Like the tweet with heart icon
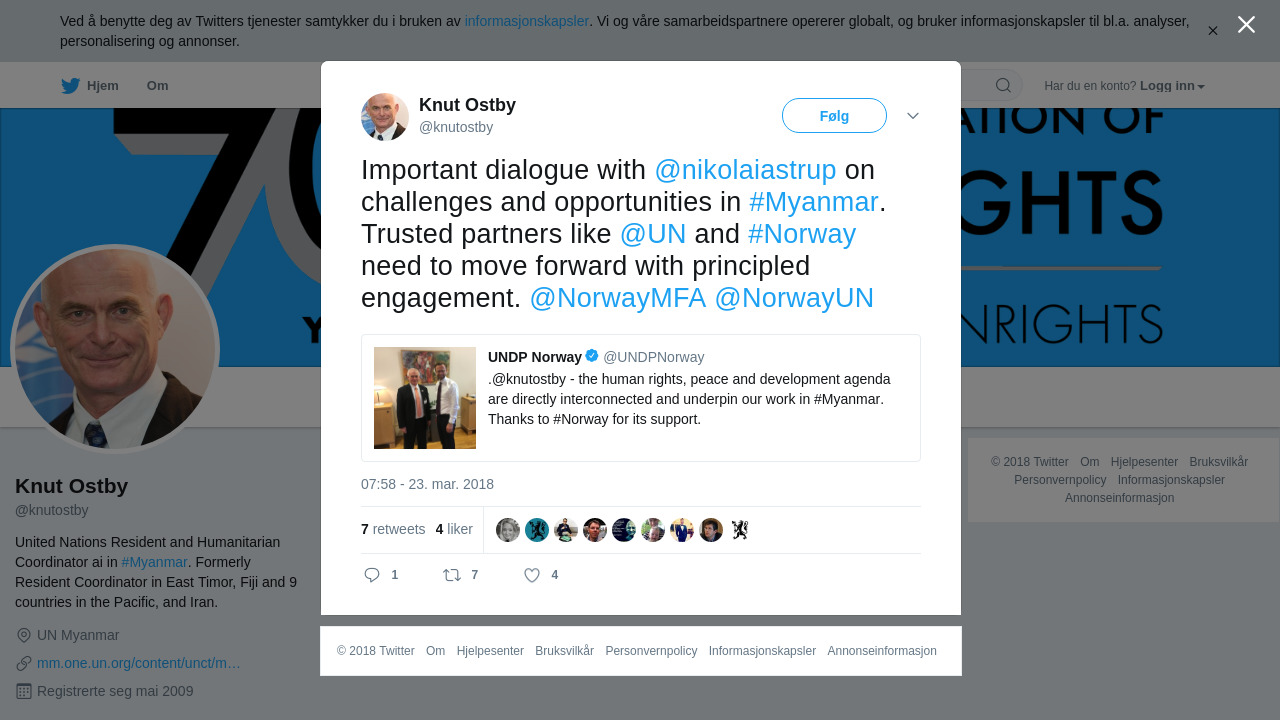This screenshot has height=720, width=1280. [532, 575]
